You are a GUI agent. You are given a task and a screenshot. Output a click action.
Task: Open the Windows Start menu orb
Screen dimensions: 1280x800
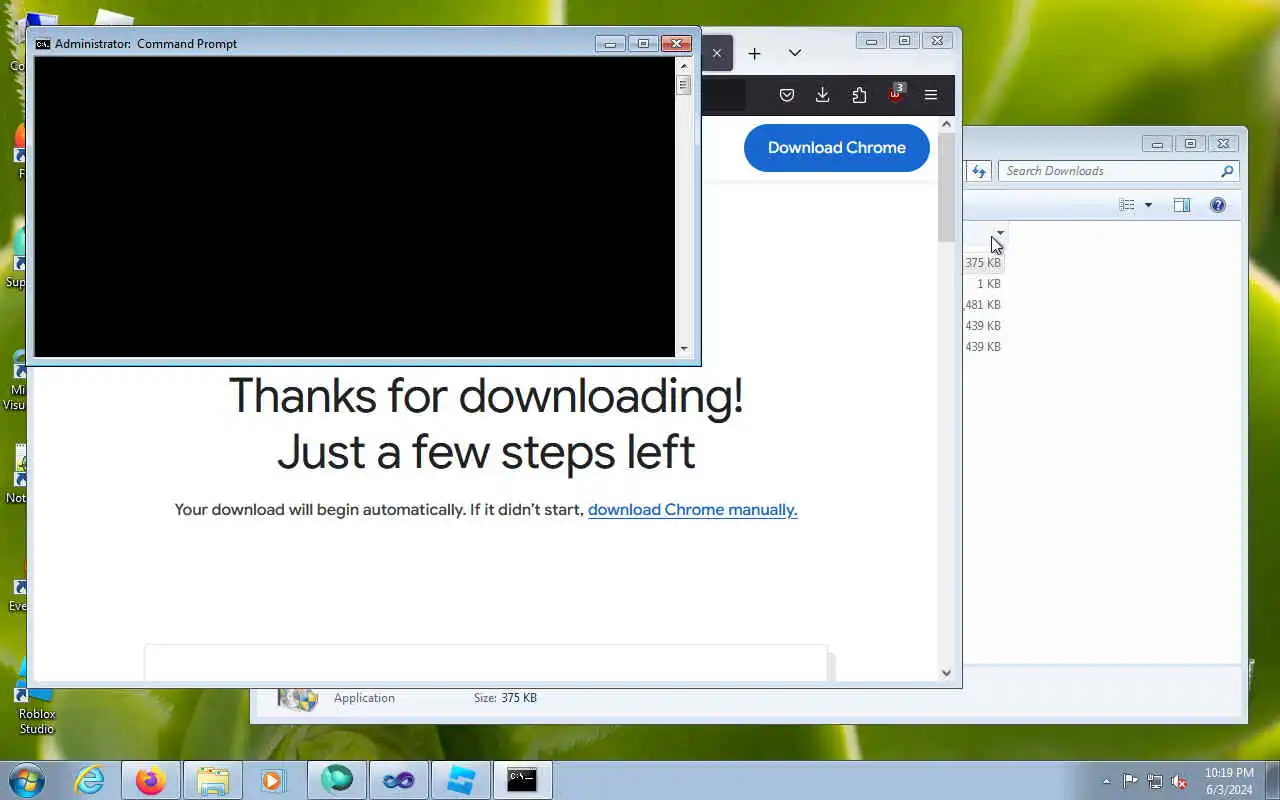pyautogui.click(x=27, y=780)
